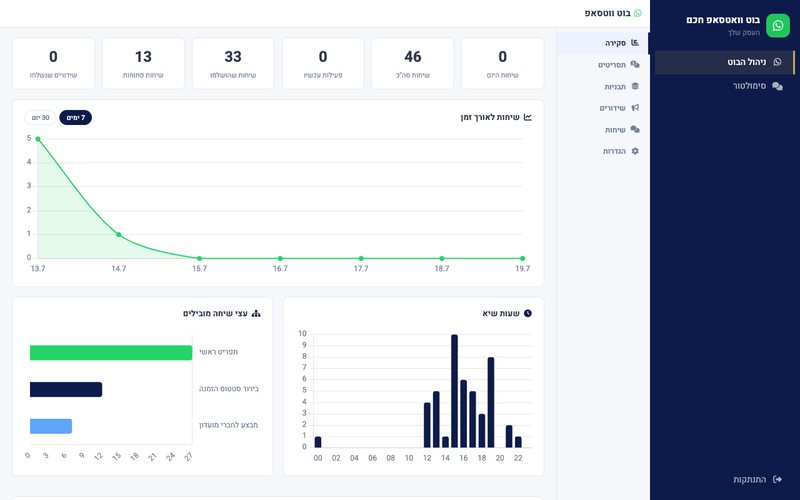800x500 pixels.
Task: Switch chart range to 7 ימים
Action: tap(76, 118)
